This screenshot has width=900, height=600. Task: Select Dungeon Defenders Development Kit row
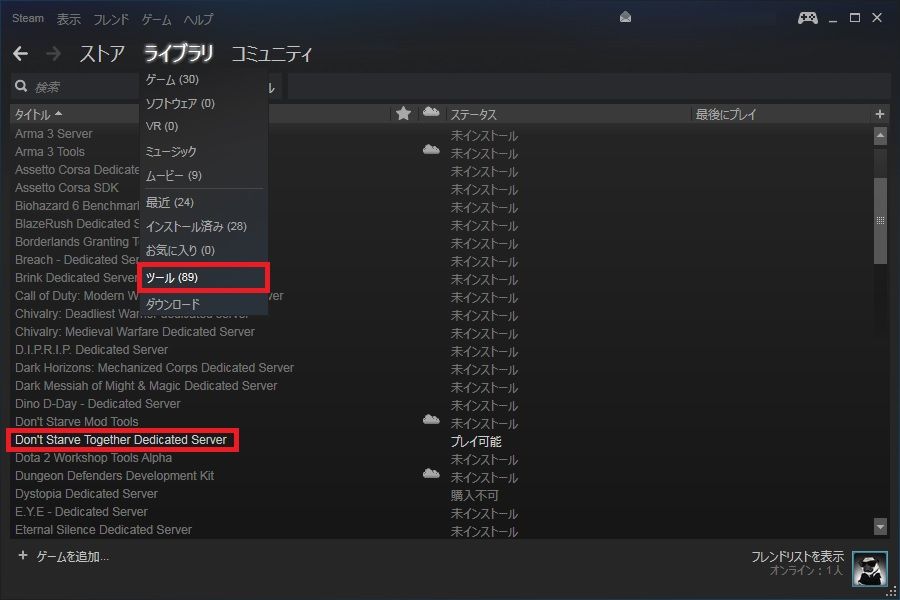[x=114, y=475]
